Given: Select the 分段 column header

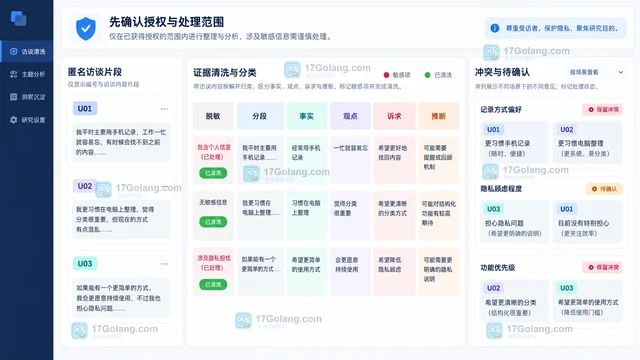Looking at the screenshot, I should 260,116.
